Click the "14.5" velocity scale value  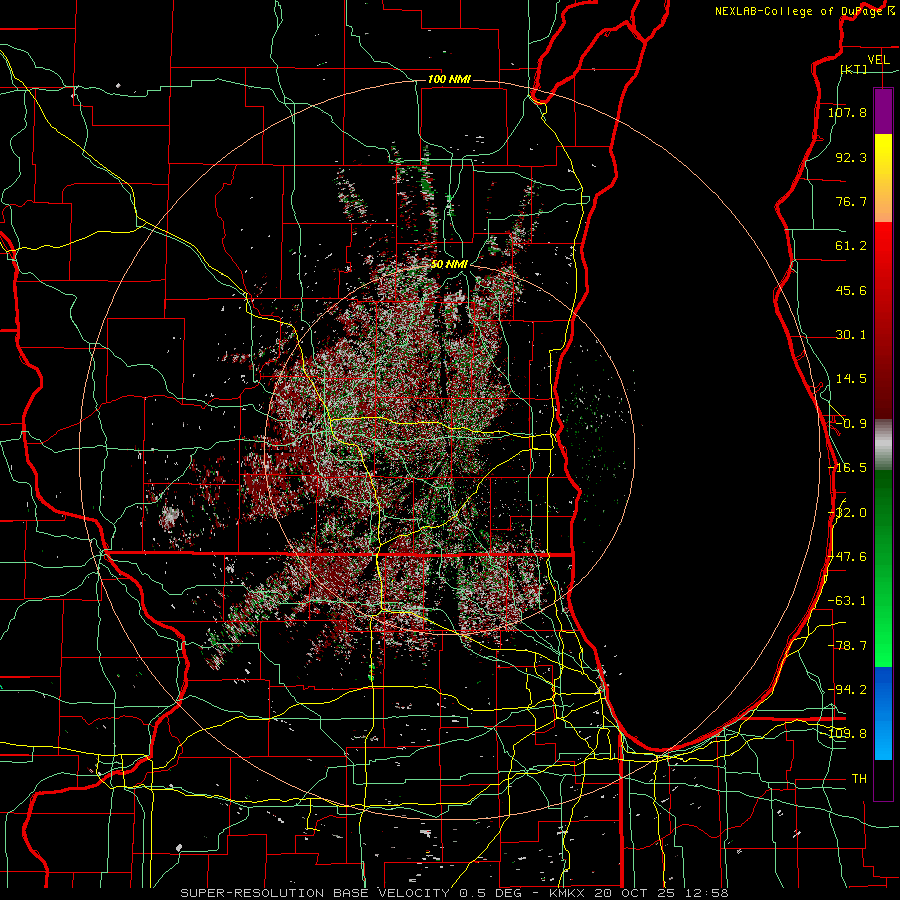coord(851,379)
